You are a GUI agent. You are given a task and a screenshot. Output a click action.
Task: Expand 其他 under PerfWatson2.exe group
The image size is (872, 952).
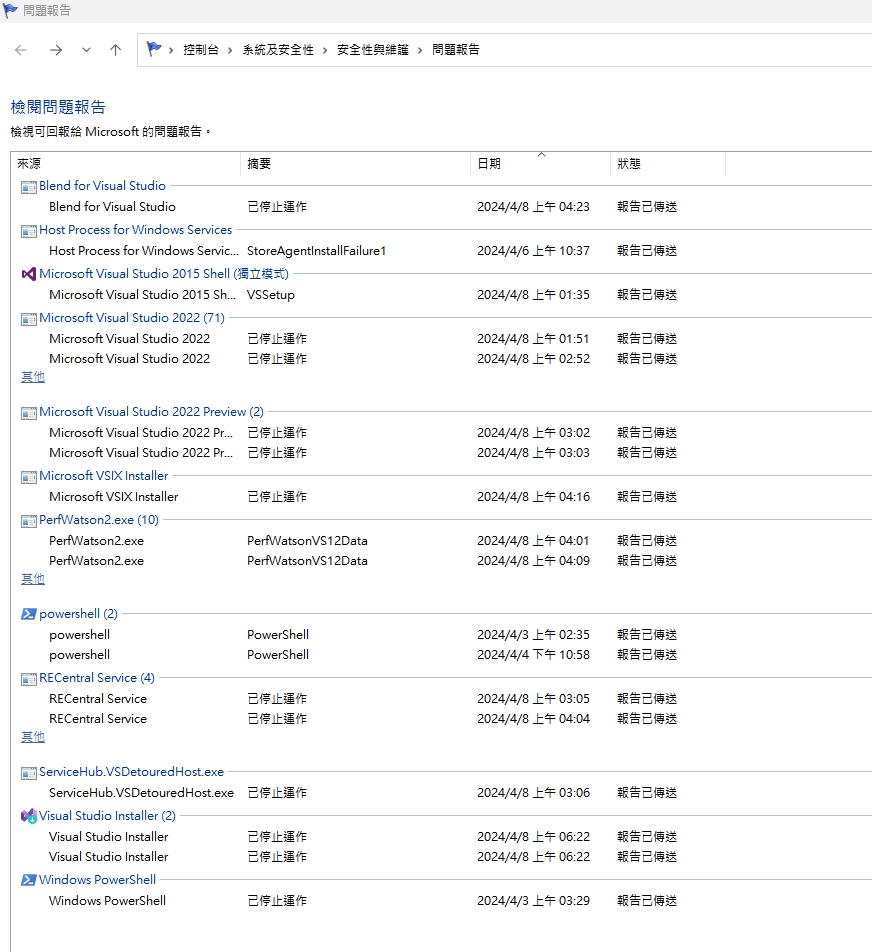coord(32,578)
